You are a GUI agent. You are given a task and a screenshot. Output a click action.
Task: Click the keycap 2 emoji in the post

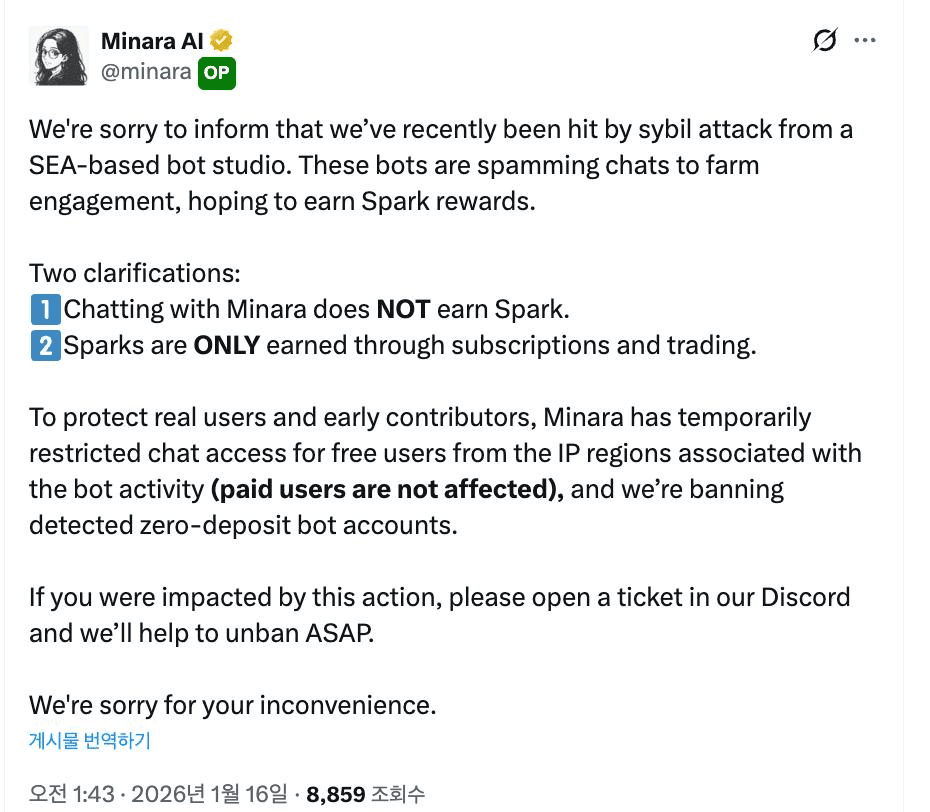45,345
